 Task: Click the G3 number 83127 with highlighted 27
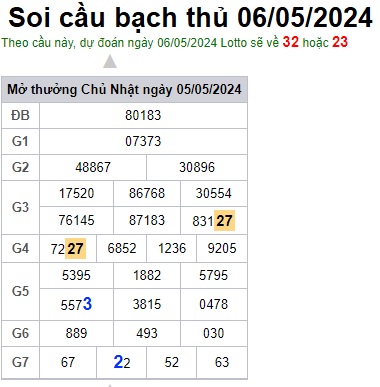click(x=214, y=221)
